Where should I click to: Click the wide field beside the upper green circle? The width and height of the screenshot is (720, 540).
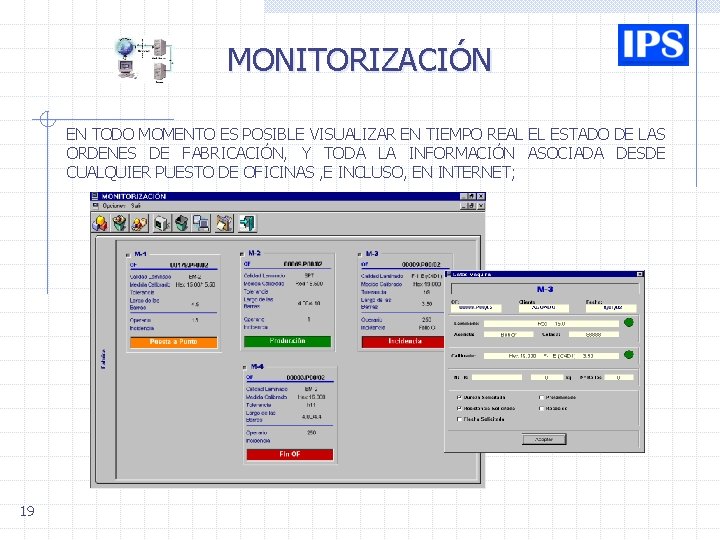[551, 324]
